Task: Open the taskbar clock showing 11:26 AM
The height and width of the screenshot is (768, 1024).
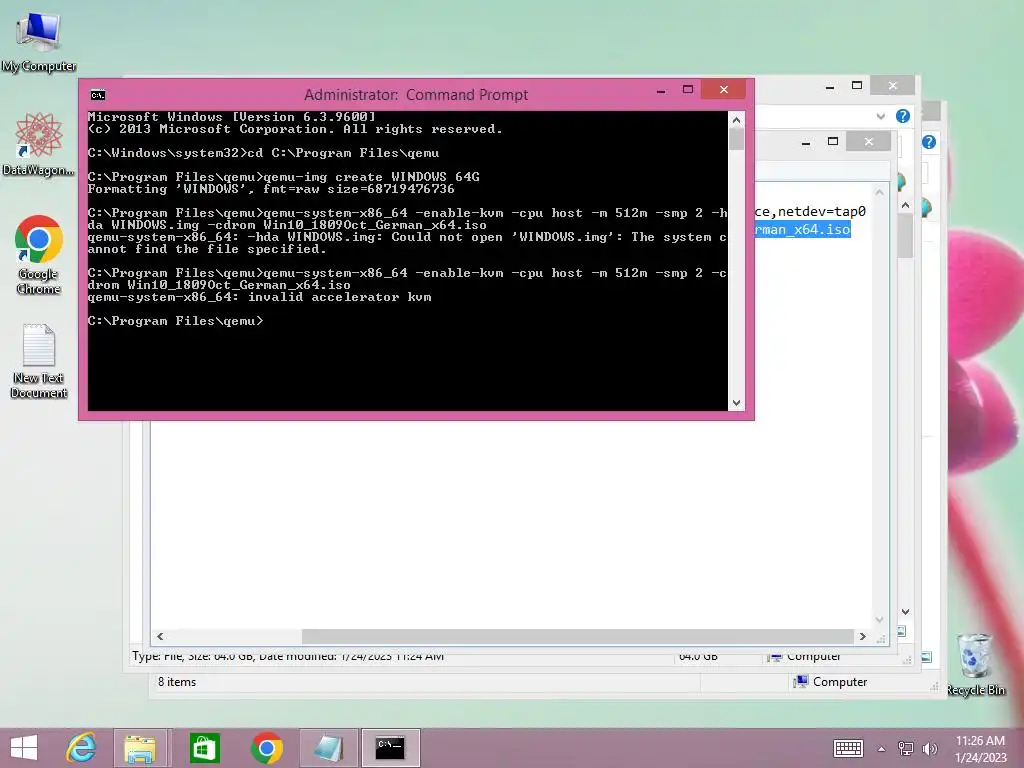Action: [x=980, y=748]
